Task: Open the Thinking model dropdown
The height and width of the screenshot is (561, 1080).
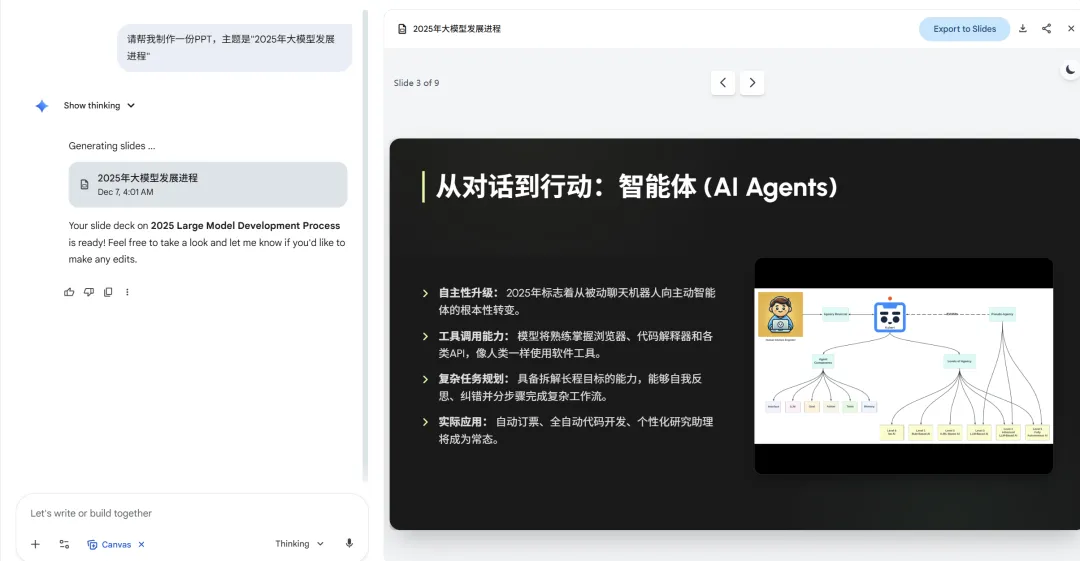Action: click(299, 544)
